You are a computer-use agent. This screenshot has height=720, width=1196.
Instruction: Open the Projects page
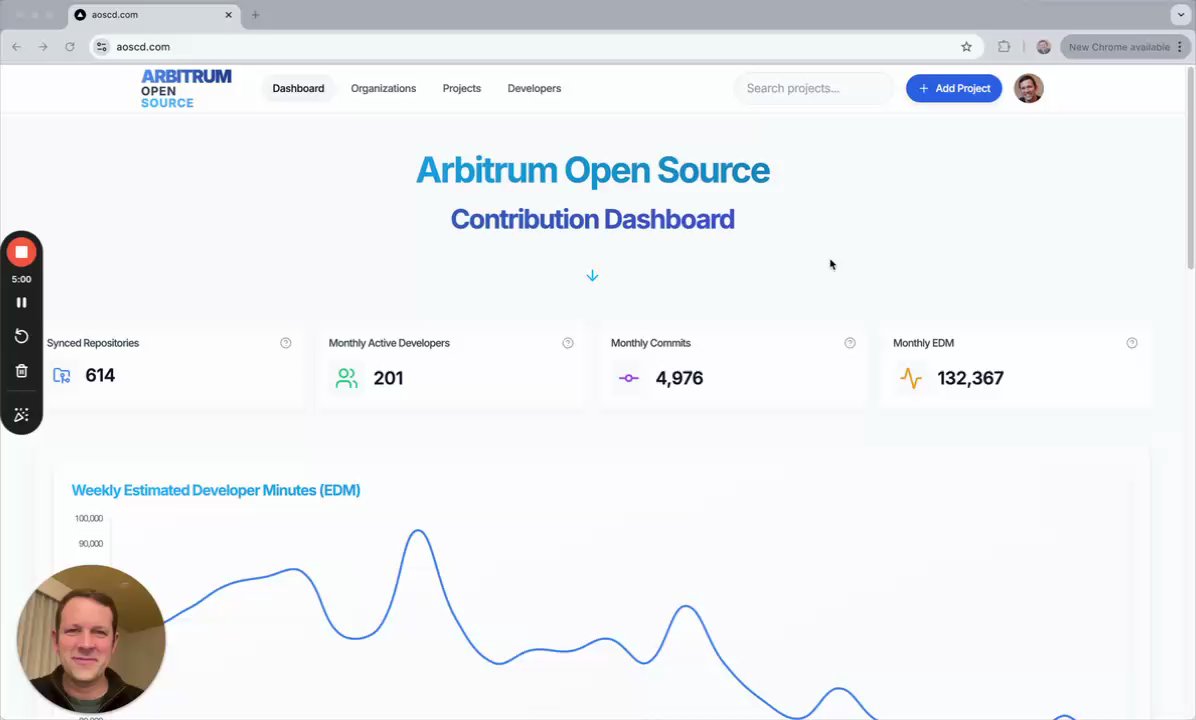coord(461,88)
